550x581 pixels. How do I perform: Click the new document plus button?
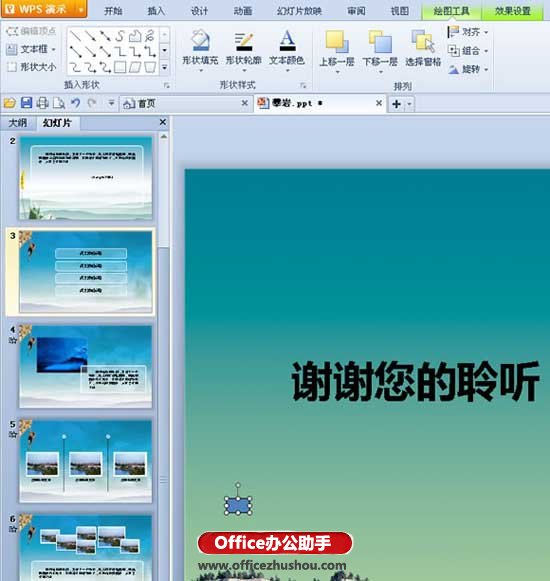396,104
